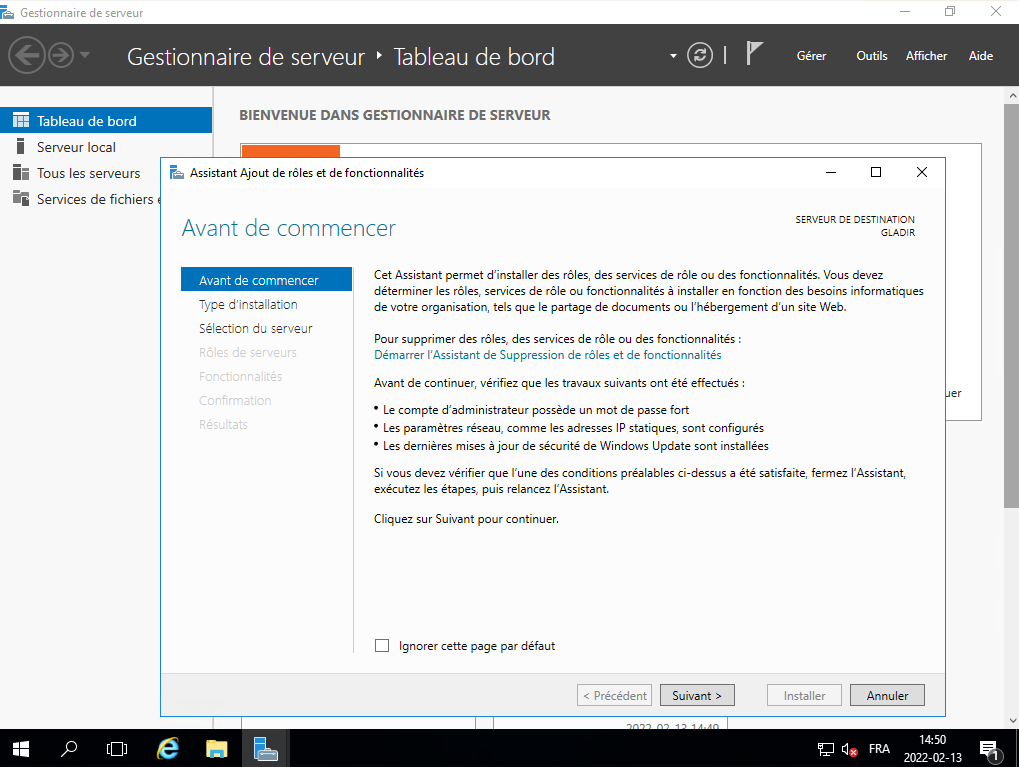This screenshot has height=767, width=1019.
Task: Expand the dropdown arrow left of refresh icon
Action: (673, 56)
